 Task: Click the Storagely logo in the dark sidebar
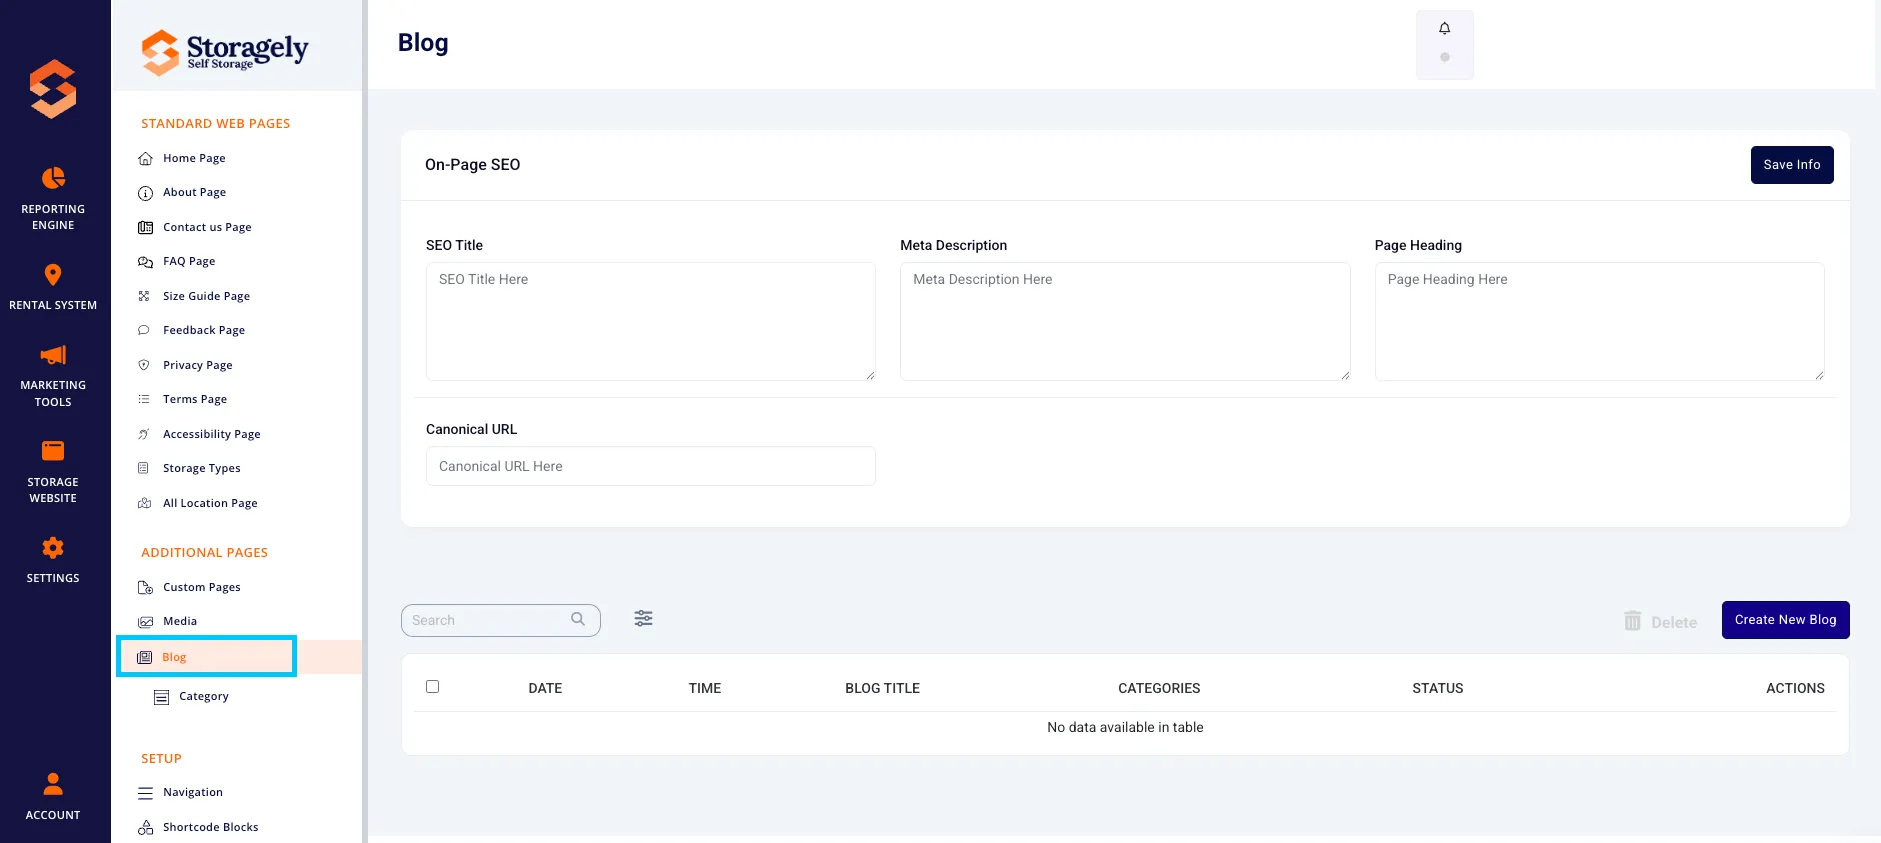click(x=53, y=89)
